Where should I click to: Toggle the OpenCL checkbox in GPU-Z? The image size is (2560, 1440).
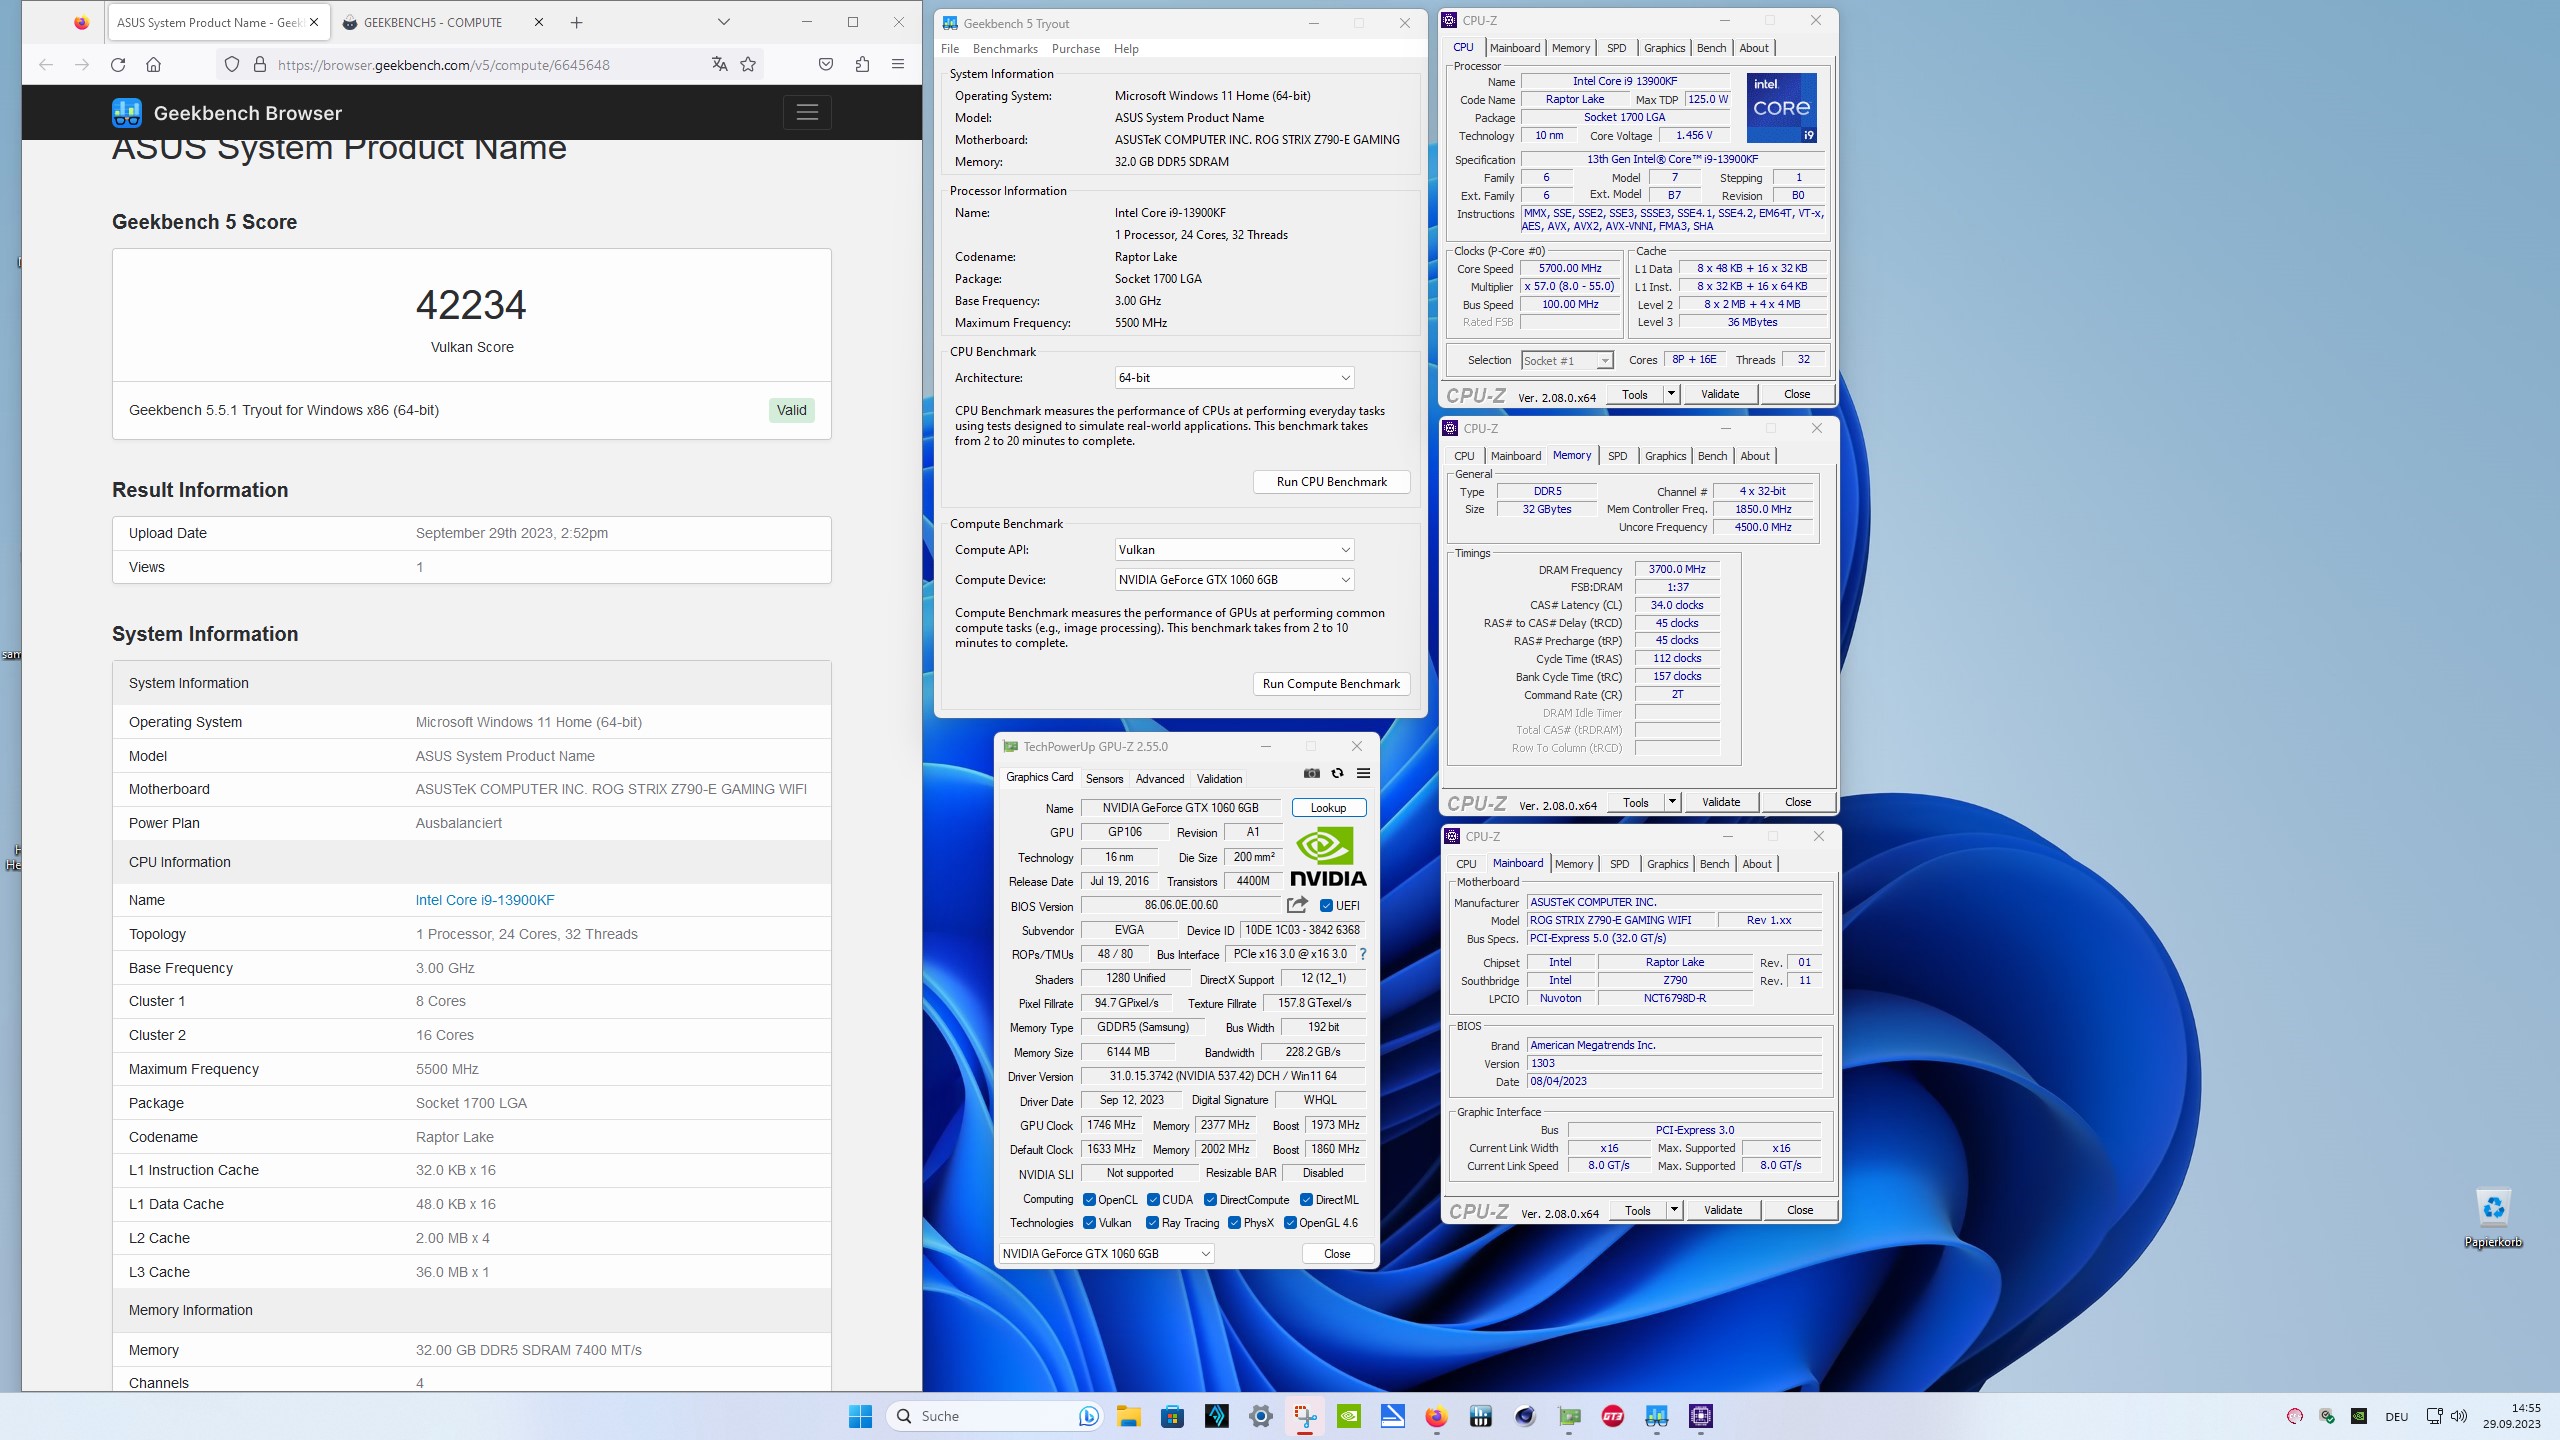pos(1089,1200)
